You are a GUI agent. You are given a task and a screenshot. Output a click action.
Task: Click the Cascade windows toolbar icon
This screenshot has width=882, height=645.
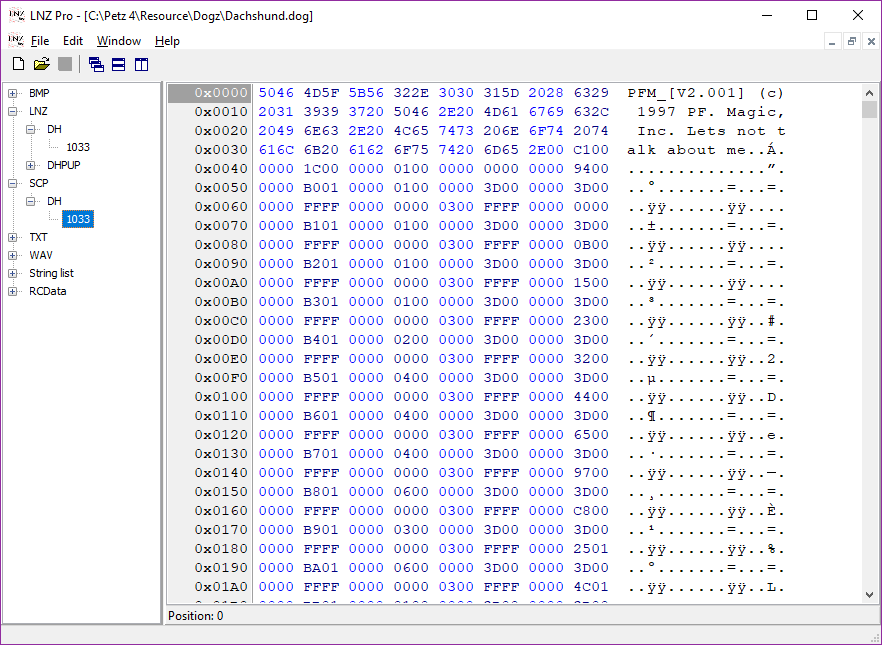96,65
